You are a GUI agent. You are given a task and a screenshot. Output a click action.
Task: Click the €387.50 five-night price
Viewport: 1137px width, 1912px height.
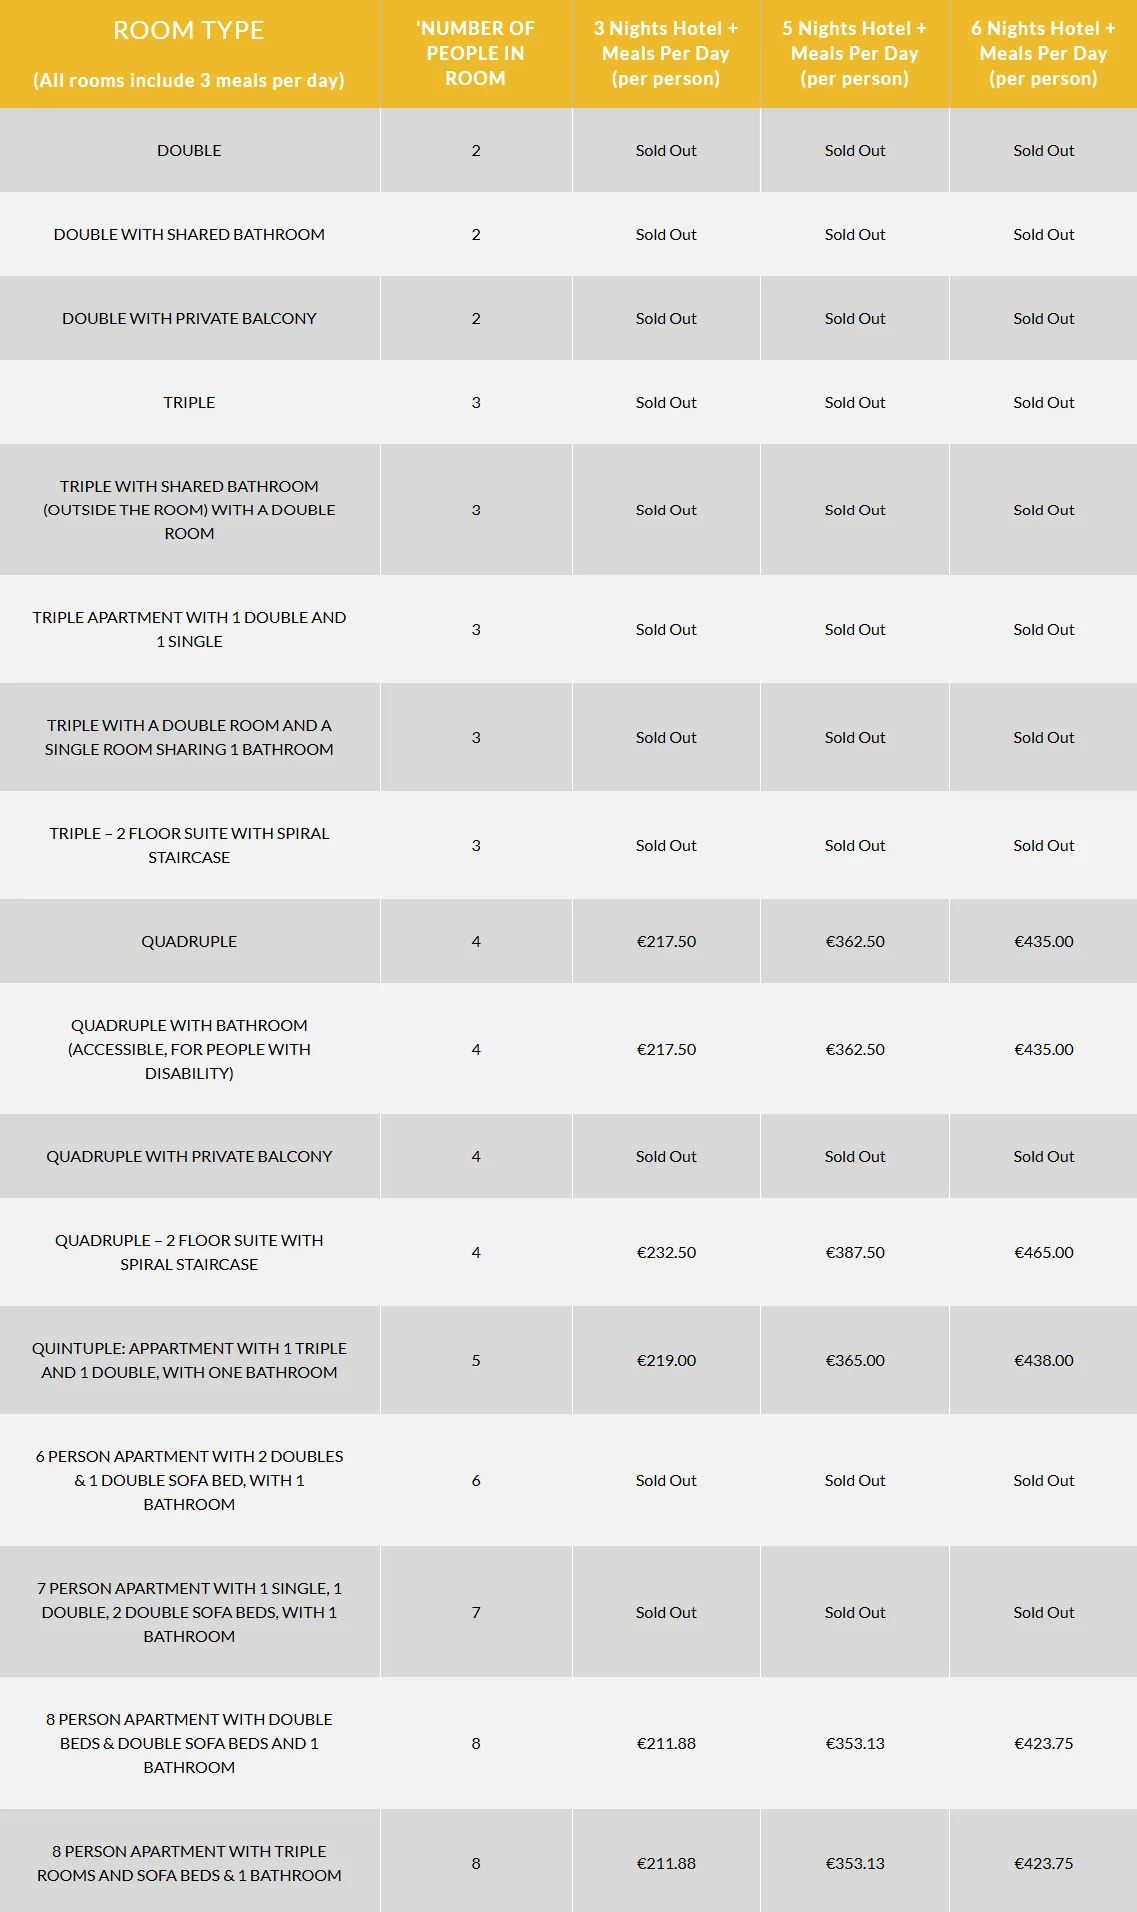(x=855, y=1252)
